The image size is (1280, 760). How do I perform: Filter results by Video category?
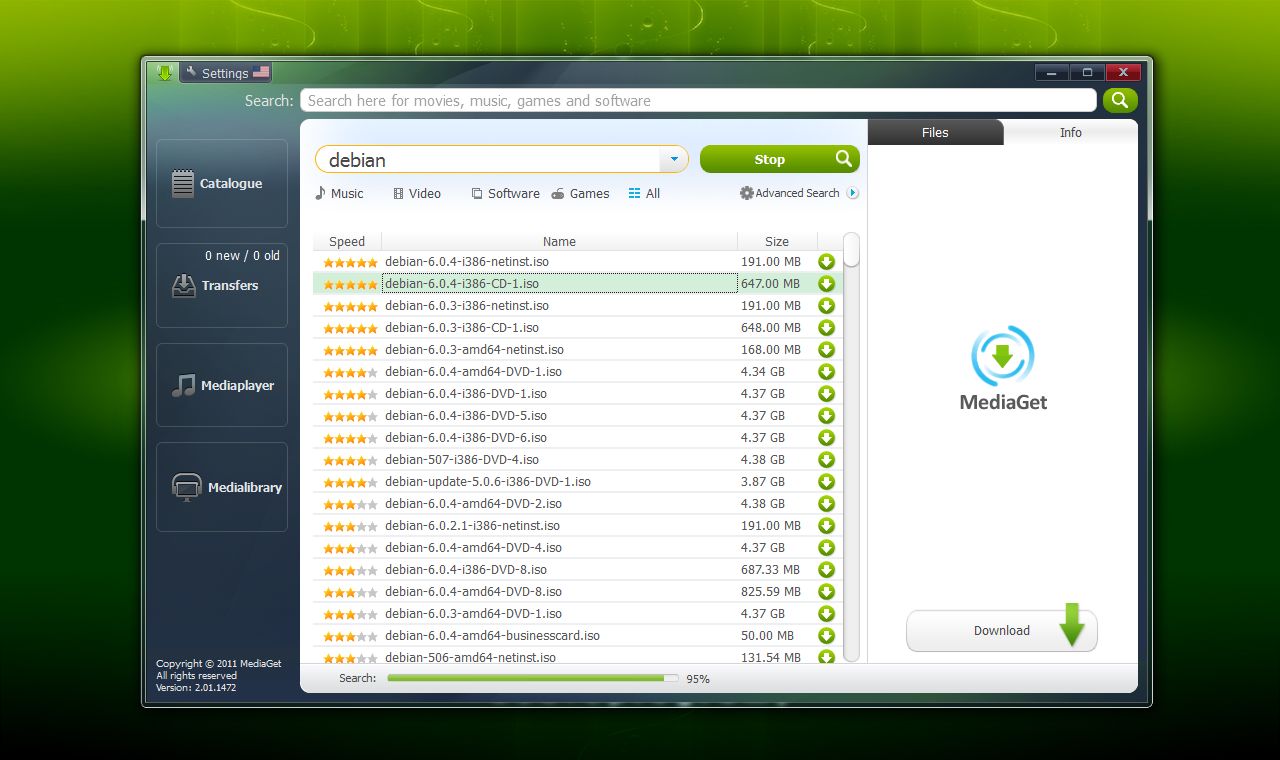tap(417, 193)
